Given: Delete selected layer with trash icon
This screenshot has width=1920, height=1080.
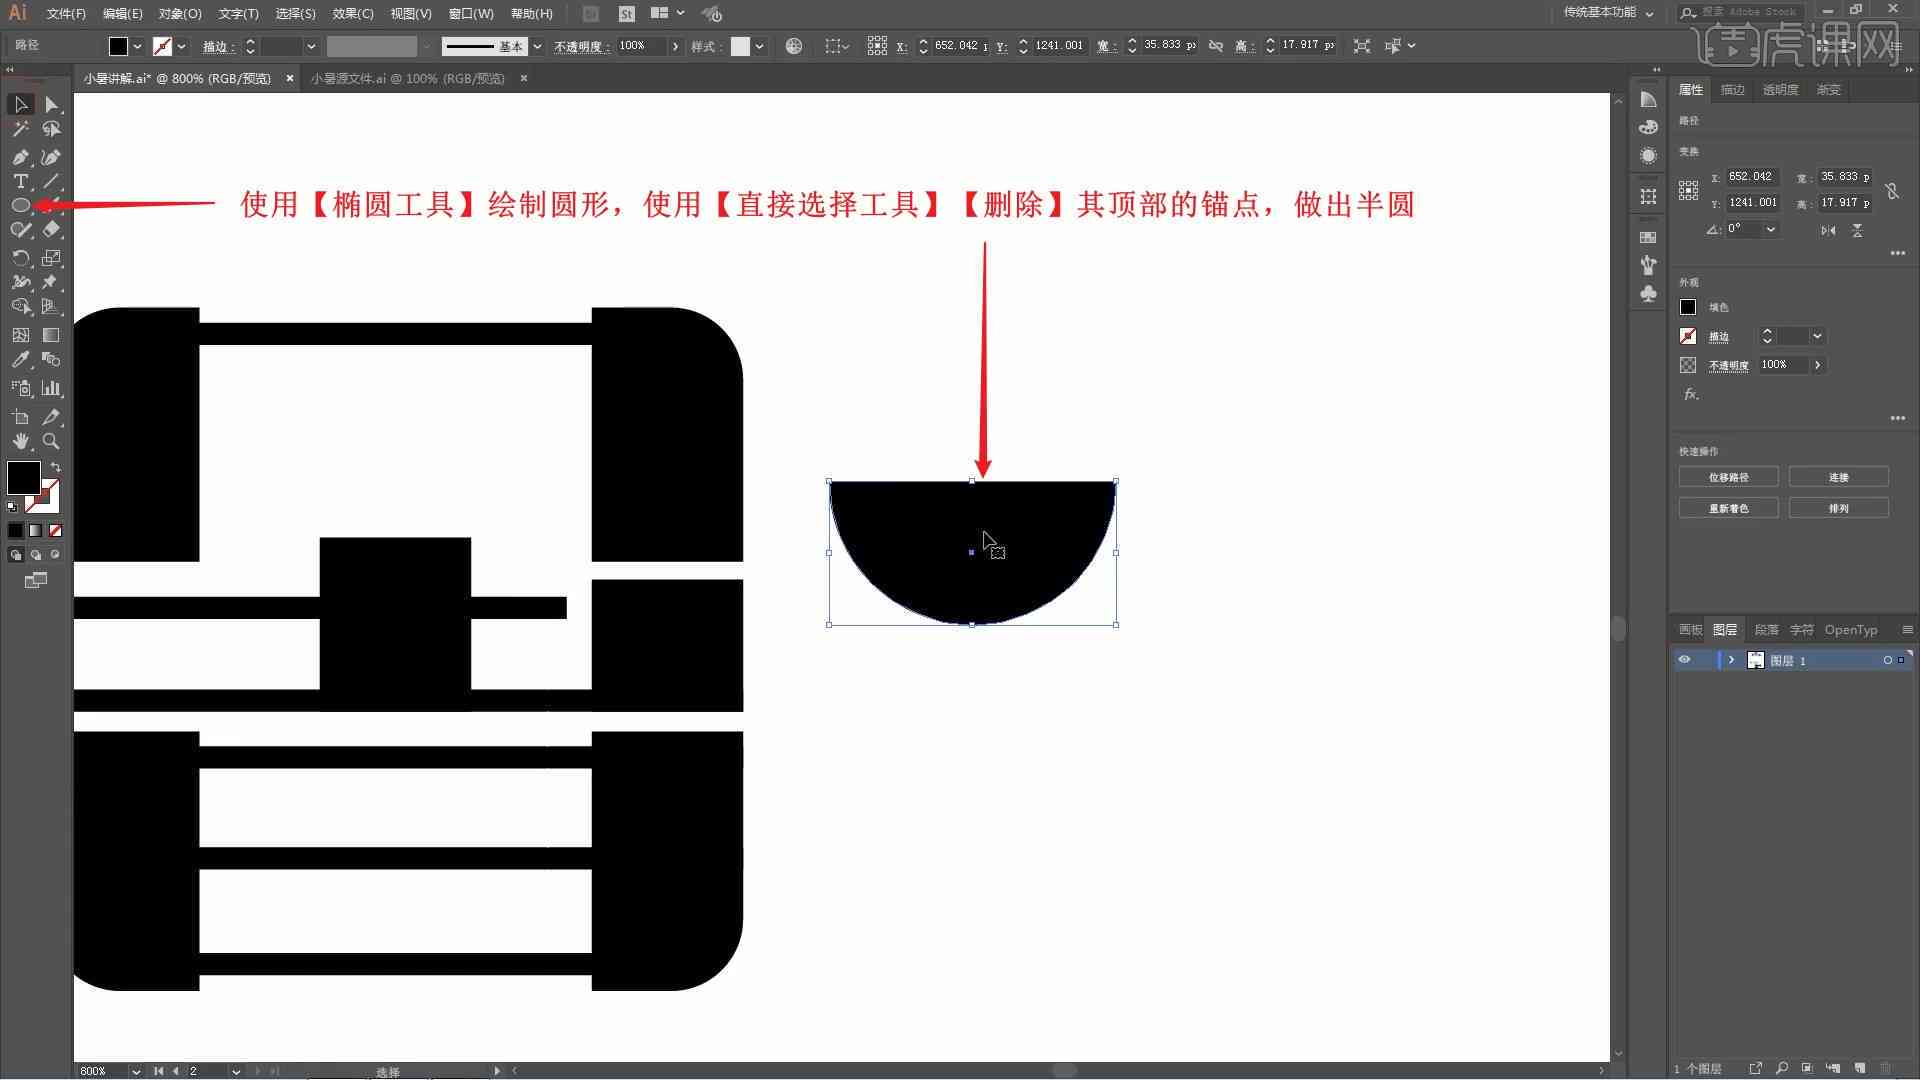Looking at the screenshot, I should (x=1886, y=1068).
